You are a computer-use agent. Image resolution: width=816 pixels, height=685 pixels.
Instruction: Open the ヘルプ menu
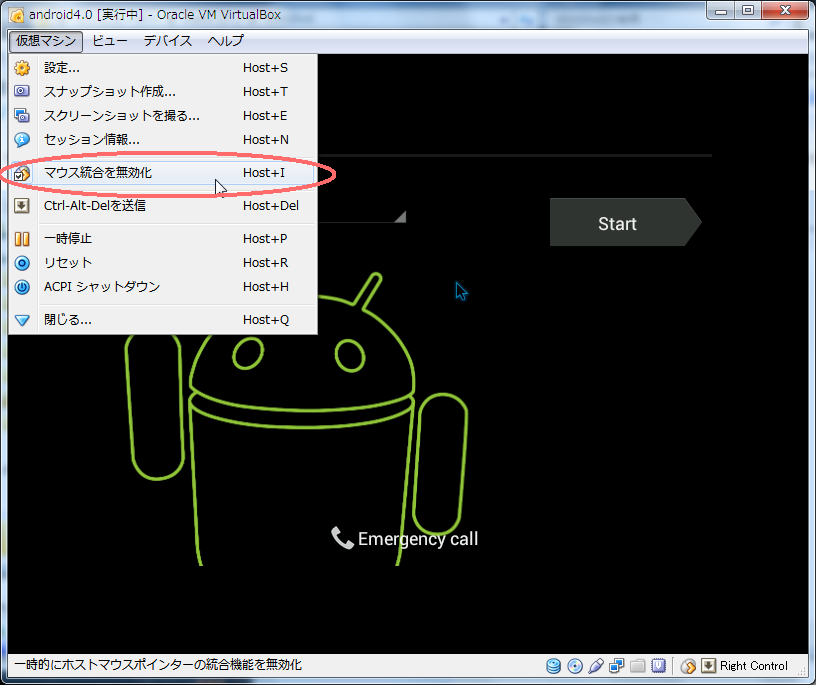[225, 41]
